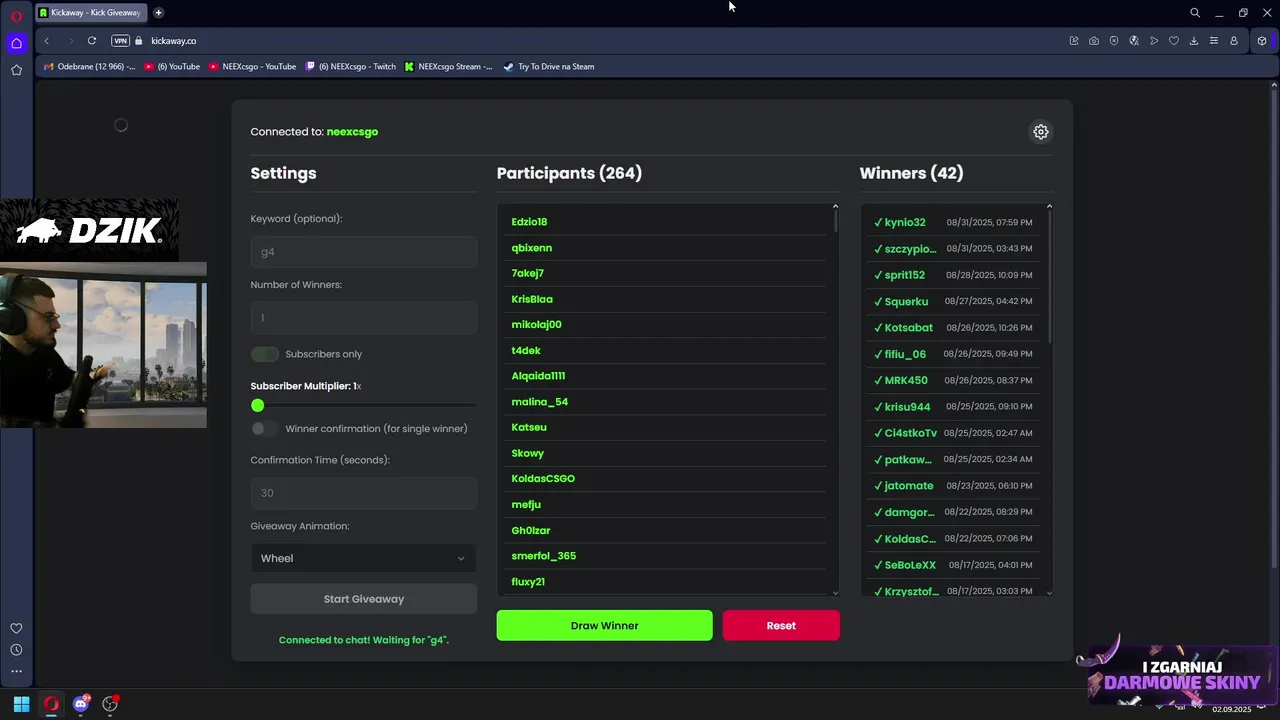Select participant mikolaj00
The image size is (1280, 720).
click(537, 325)
